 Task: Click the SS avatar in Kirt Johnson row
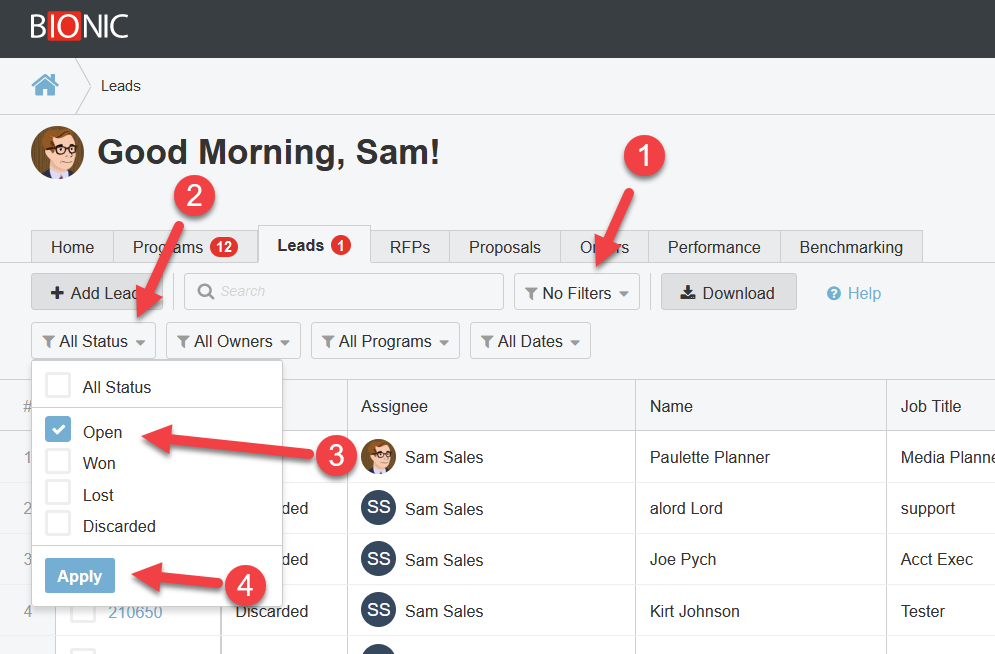pos(378,611)
